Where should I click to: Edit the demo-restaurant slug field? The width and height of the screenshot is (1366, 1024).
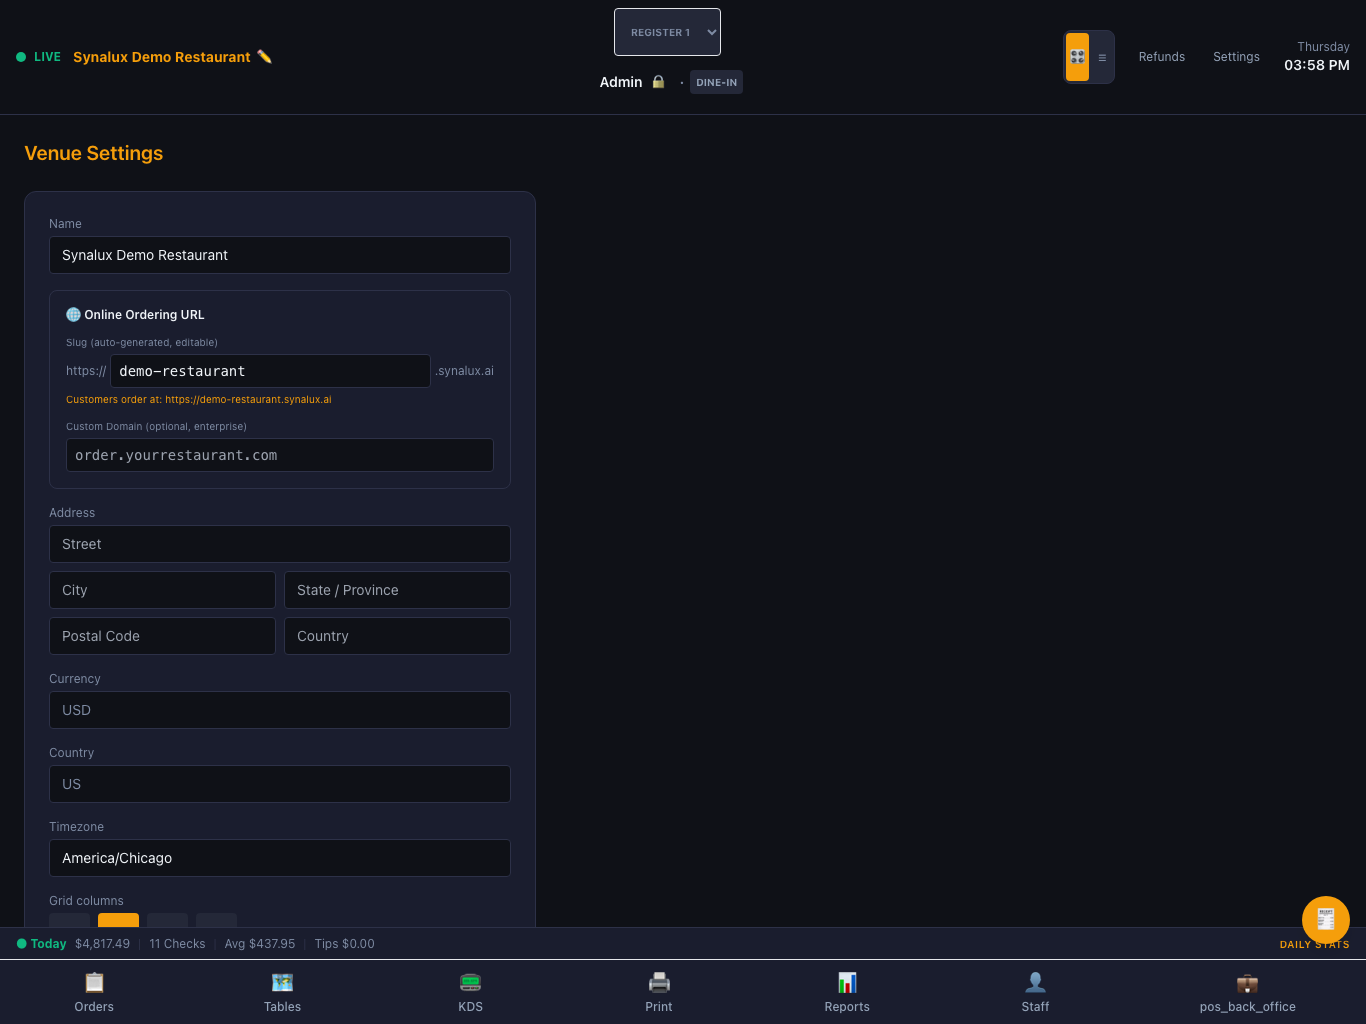270,371
